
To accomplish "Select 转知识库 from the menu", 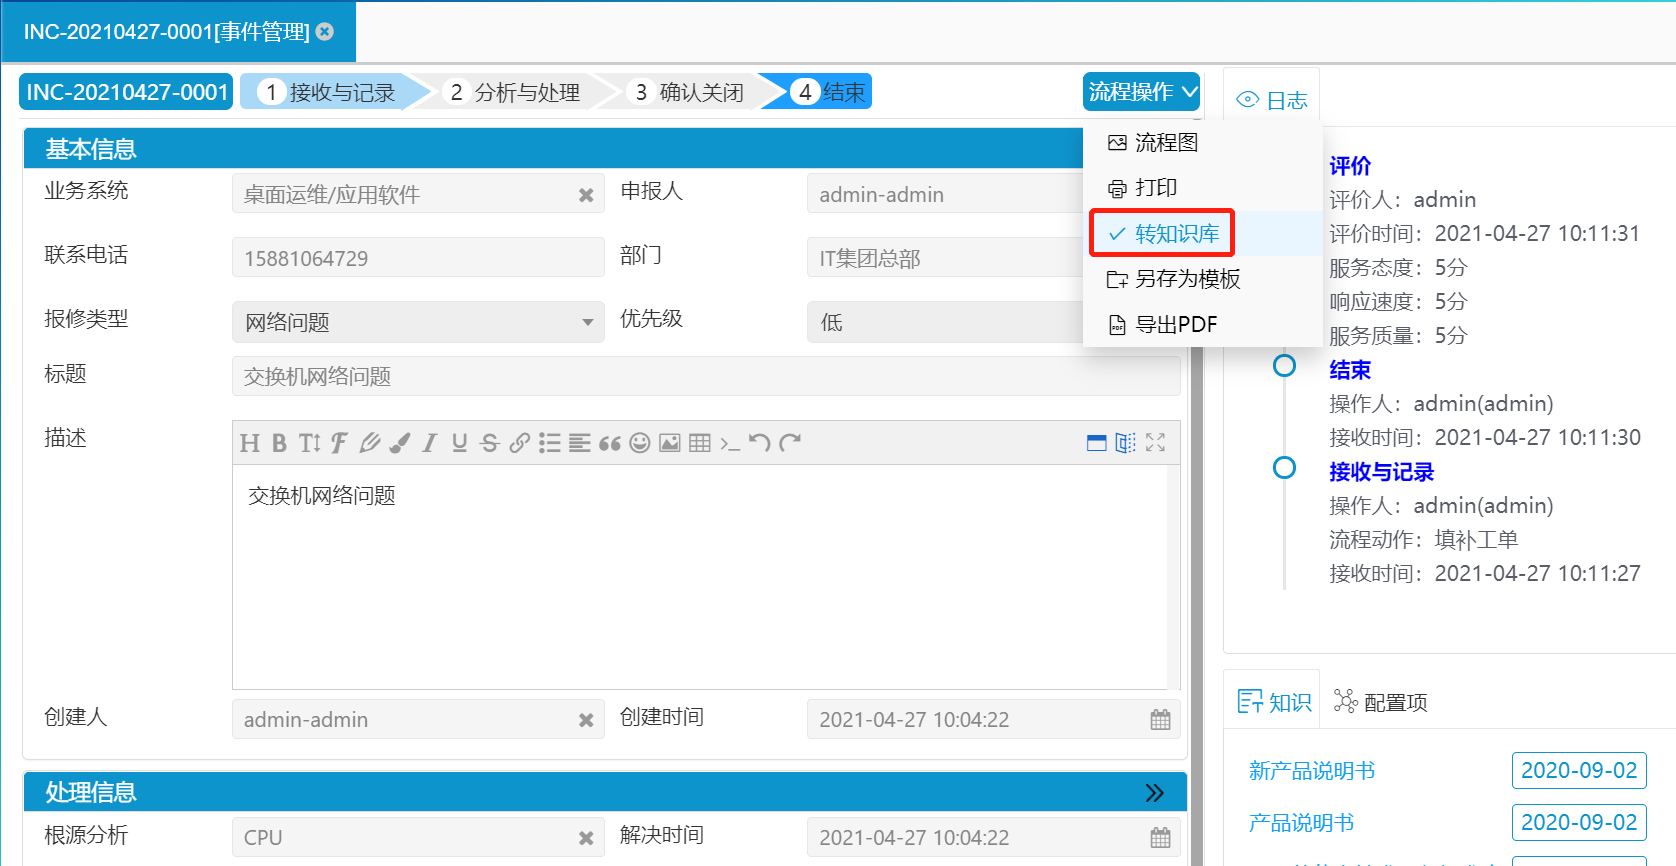I will (x=1176, y=234).
